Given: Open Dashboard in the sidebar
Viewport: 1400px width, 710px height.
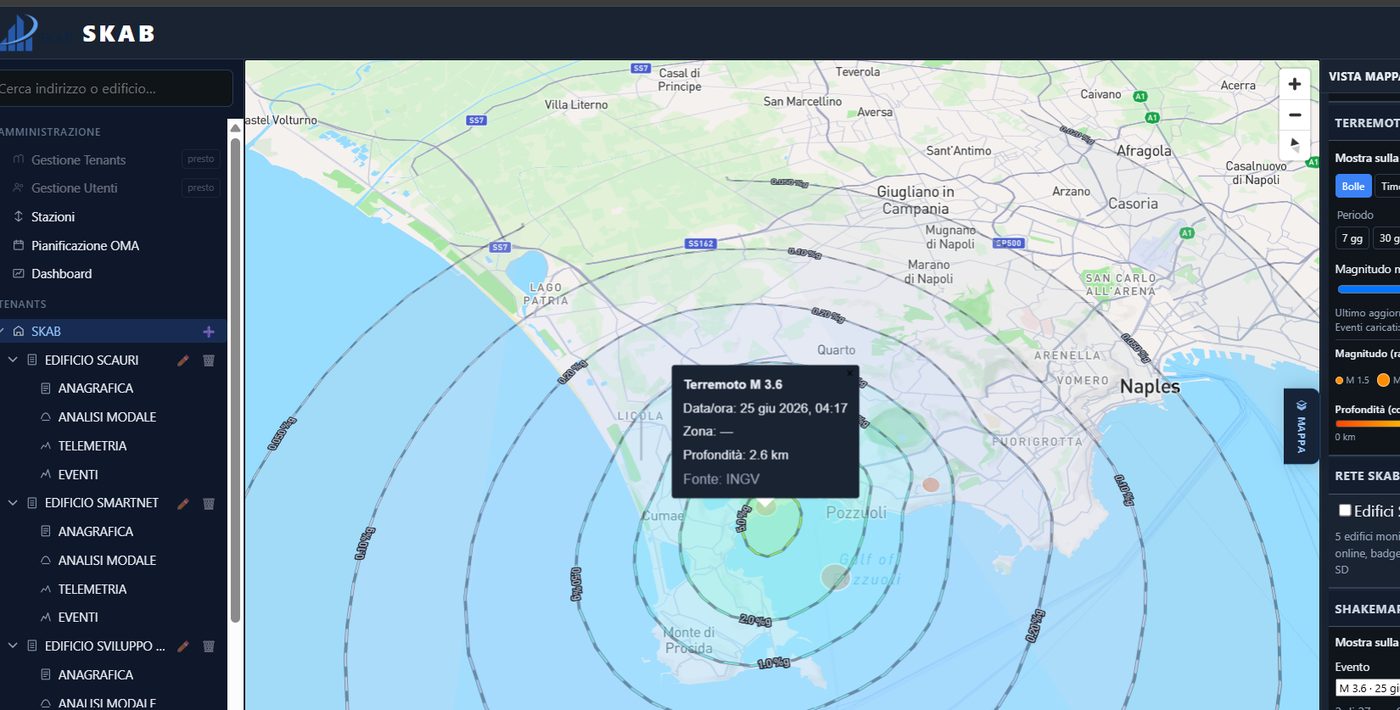Looking at the screenshot, I should click(x=61, y=273).
